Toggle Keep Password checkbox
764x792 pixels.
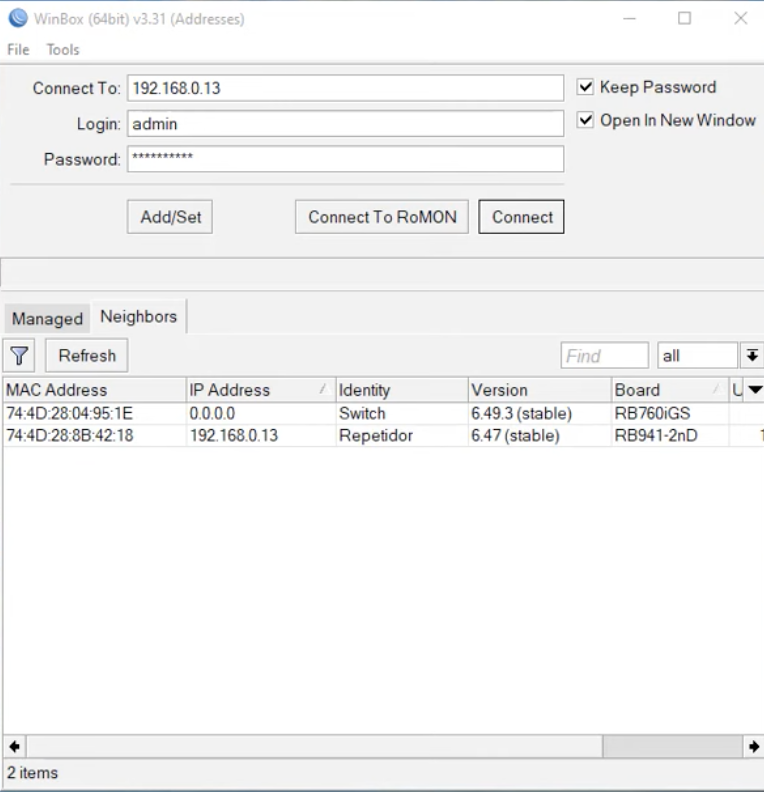[585, 87]
